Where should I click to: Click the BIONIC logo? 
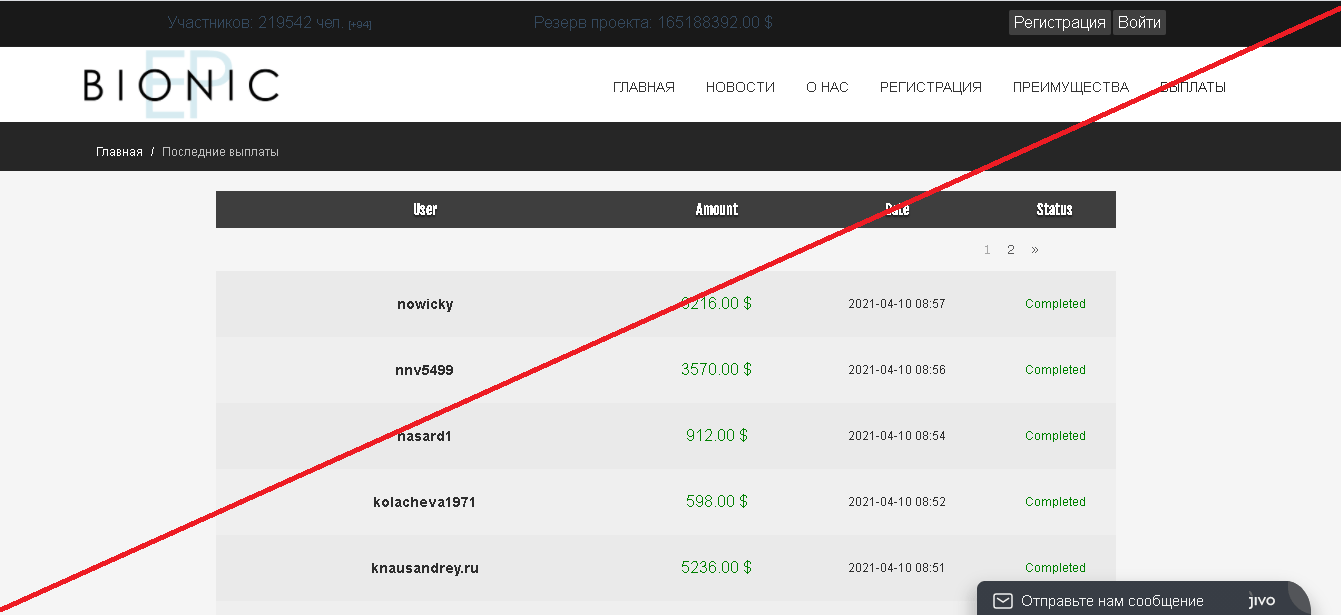tap(181, 85)
